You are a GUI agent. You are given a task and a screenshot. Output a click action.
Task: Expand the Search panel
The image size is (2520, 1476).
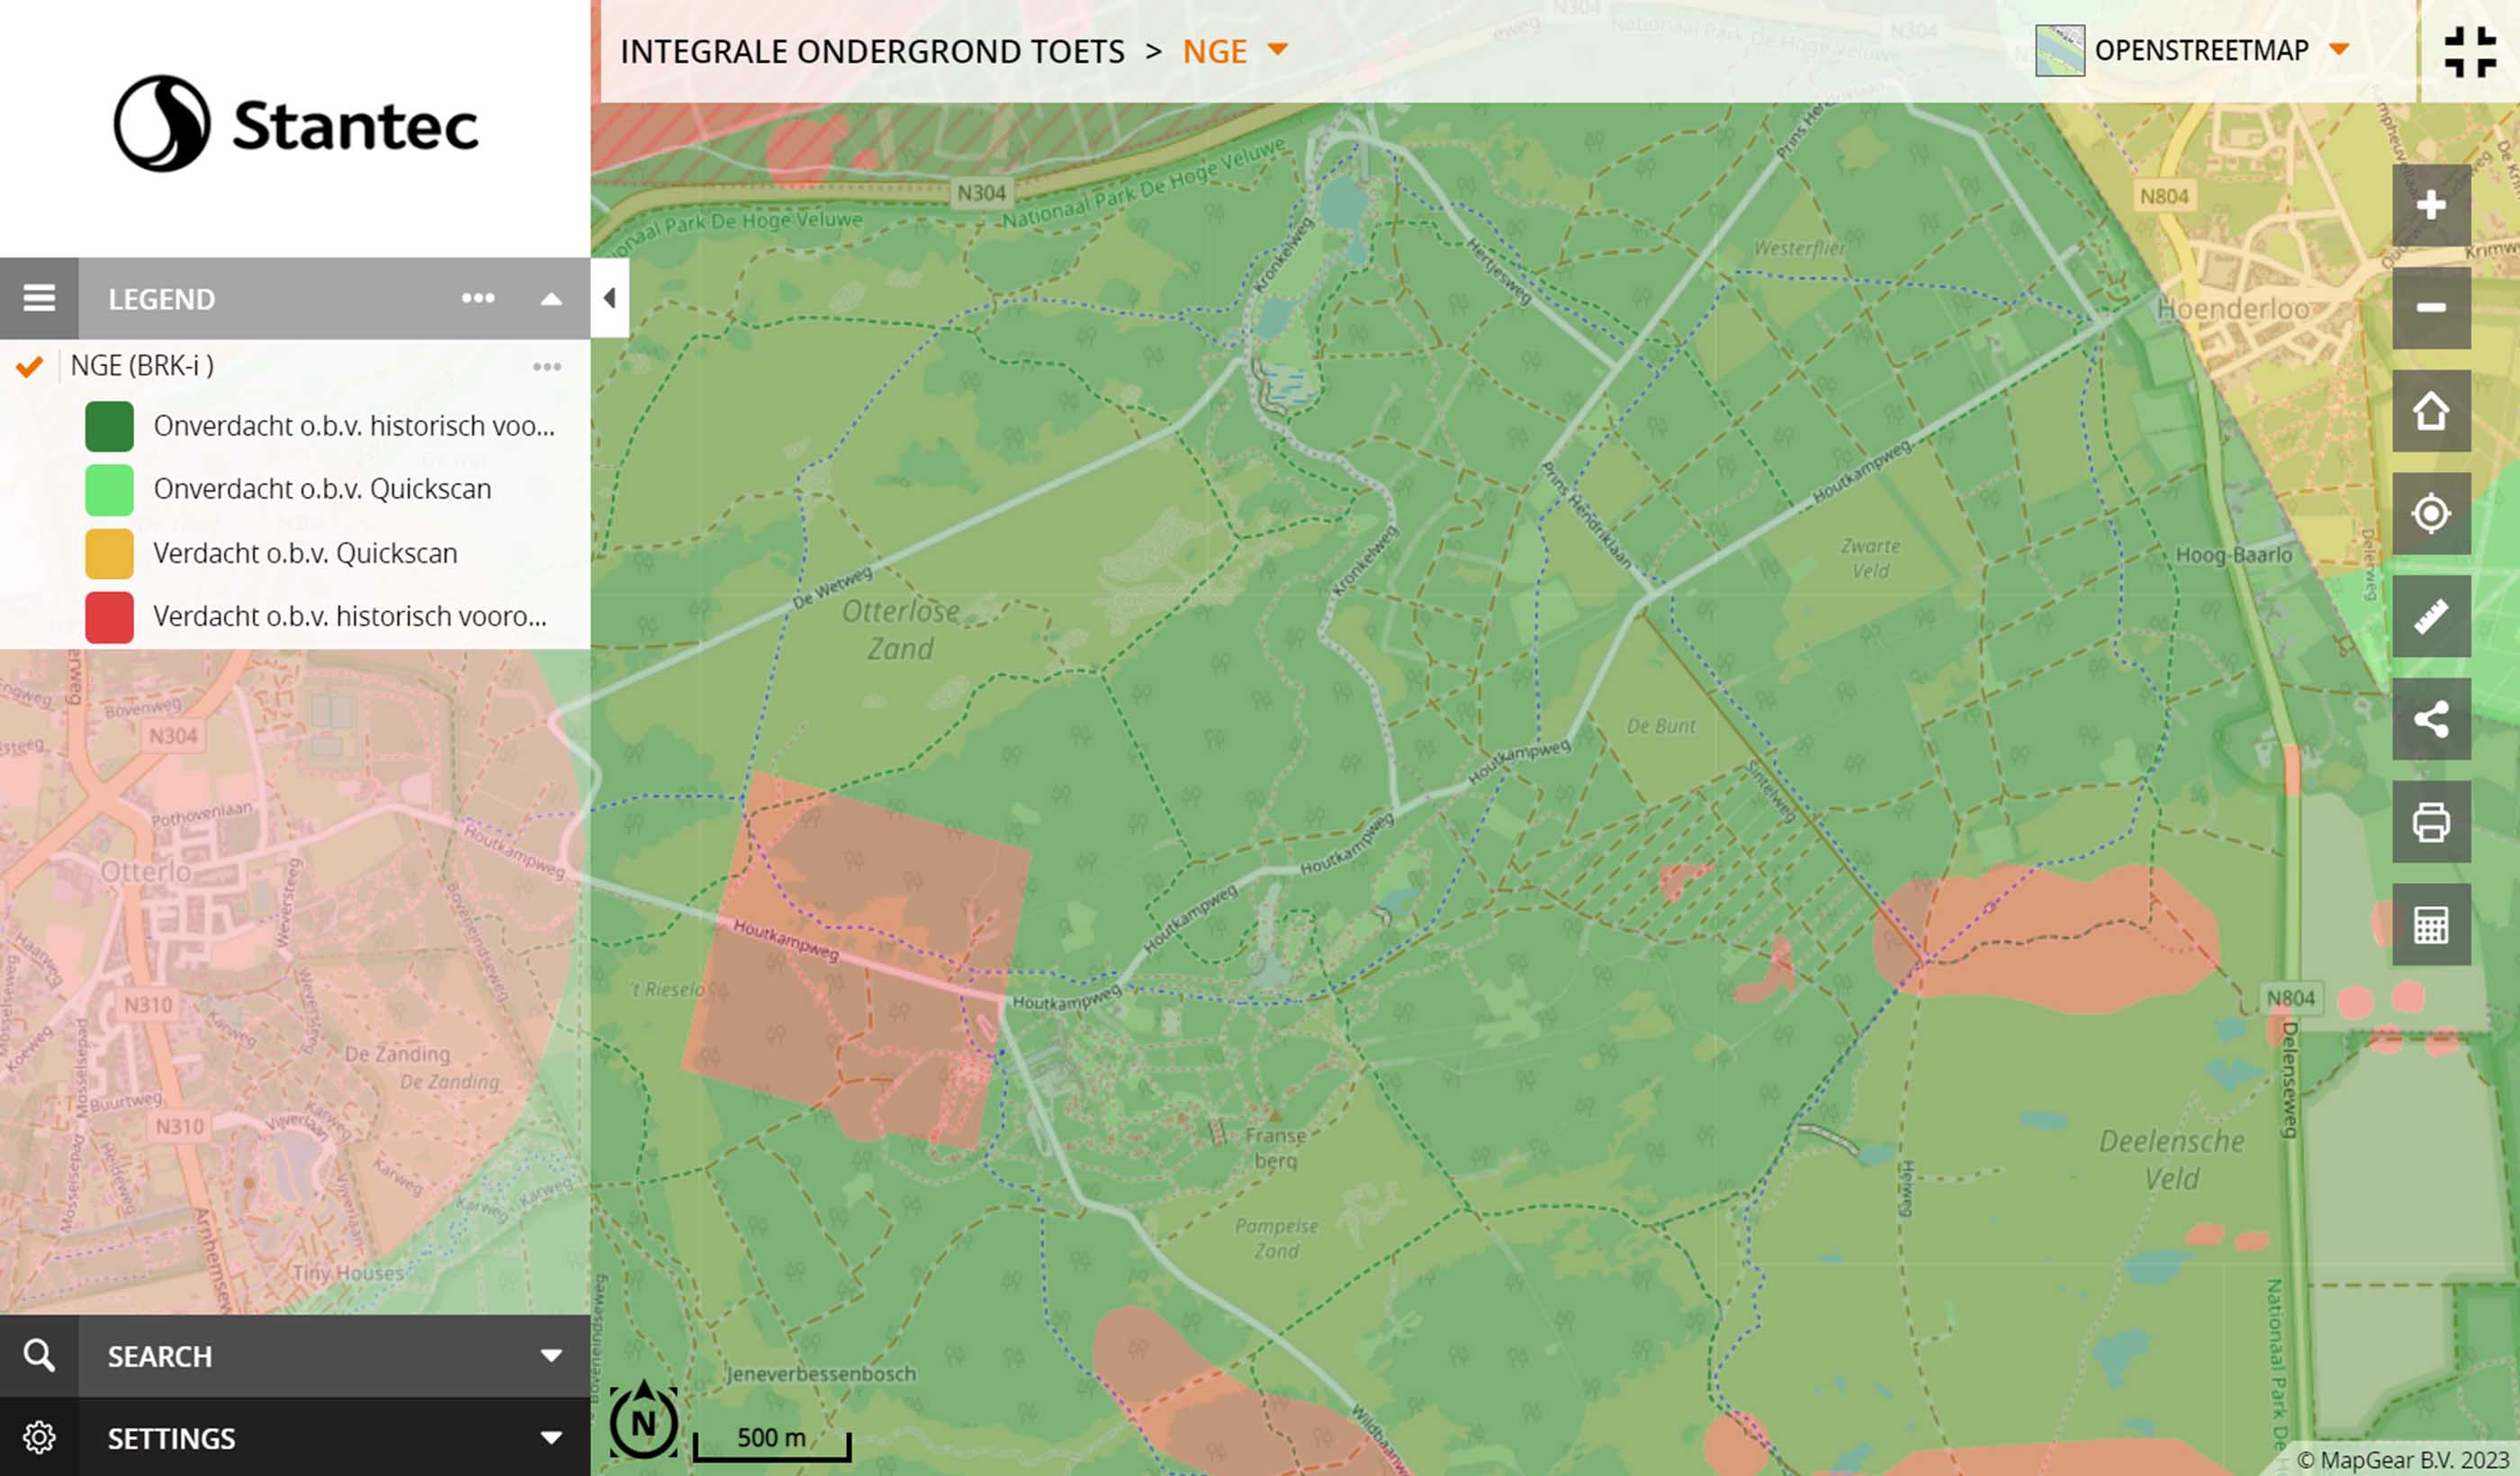(551, 1356)
